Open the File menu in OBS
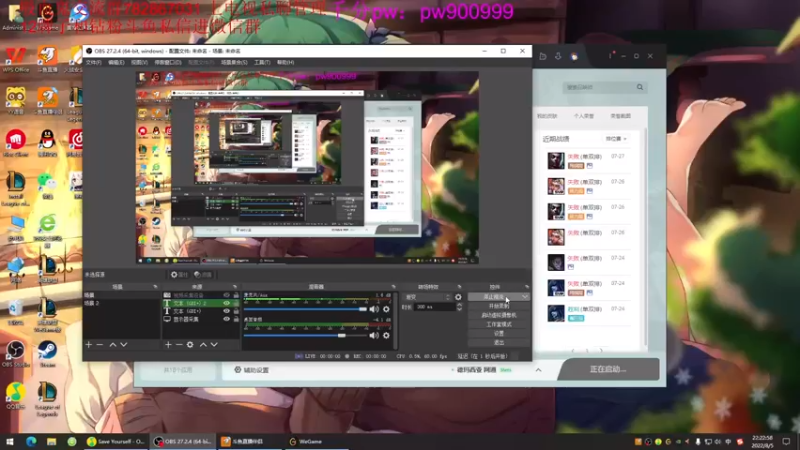The height and width of the screenshot is (450, 800). coord(93,62)
